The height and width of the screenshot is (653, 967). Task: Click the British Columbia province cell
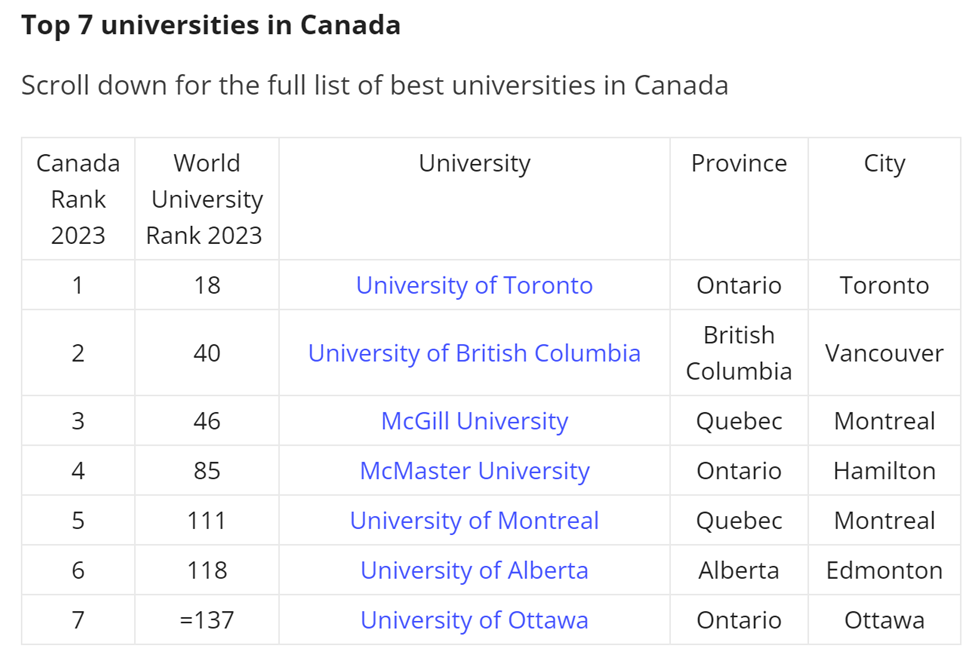pos(739,353)
